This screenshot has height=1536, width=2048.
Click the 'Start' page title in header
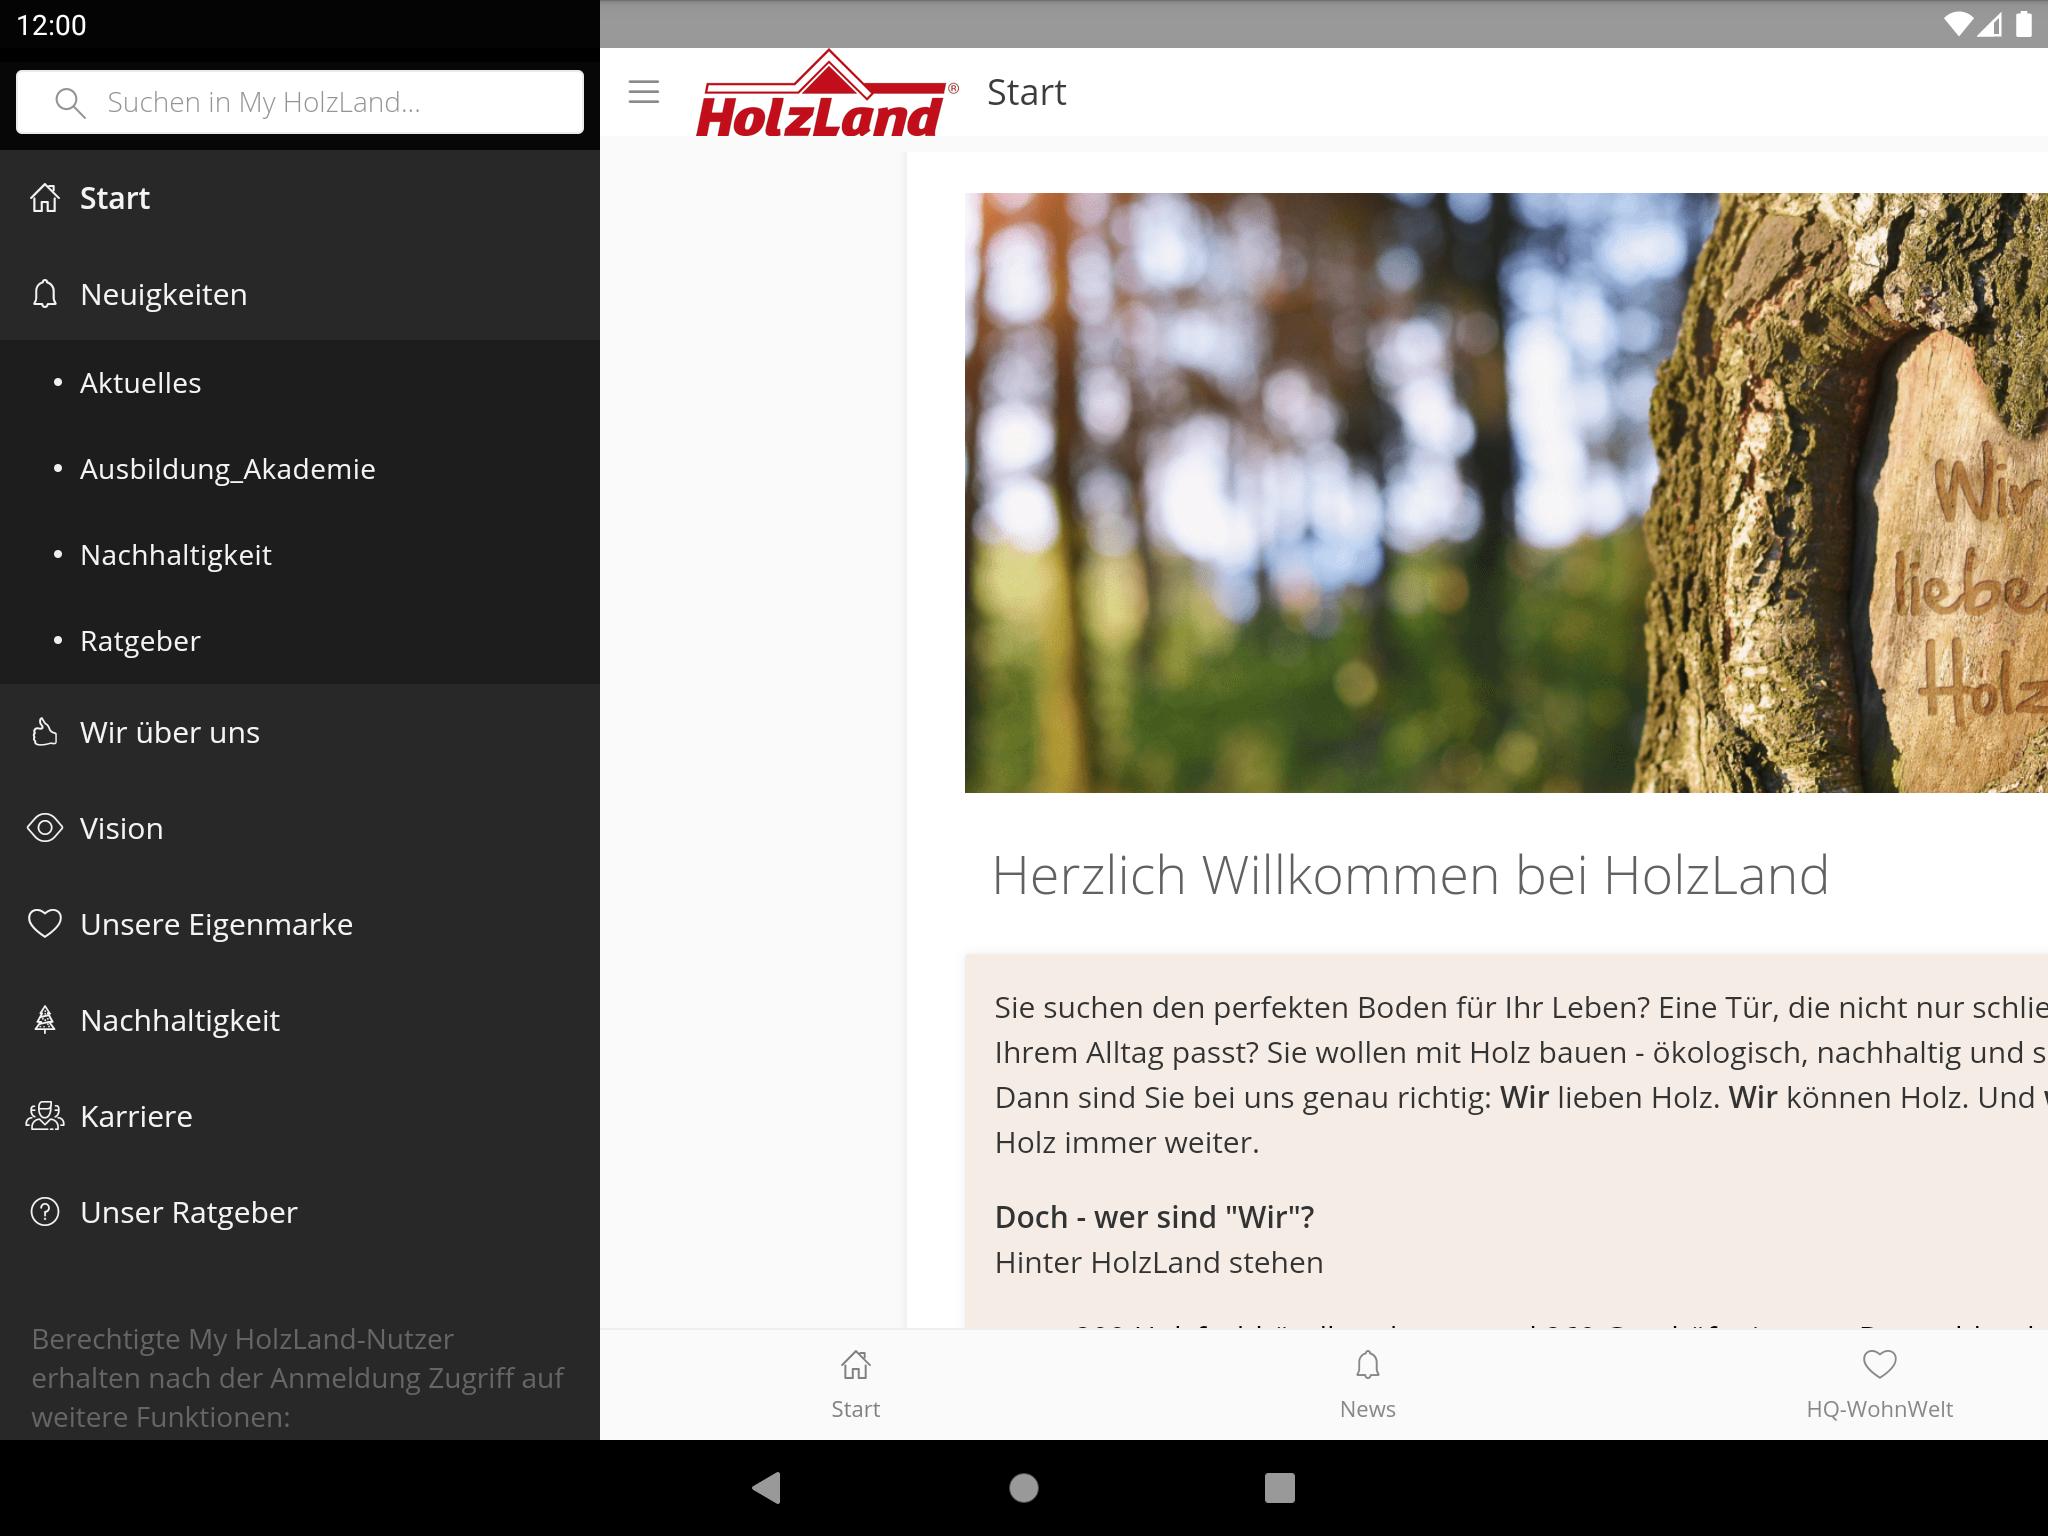pyautogui.click(x=1027, y=92)
